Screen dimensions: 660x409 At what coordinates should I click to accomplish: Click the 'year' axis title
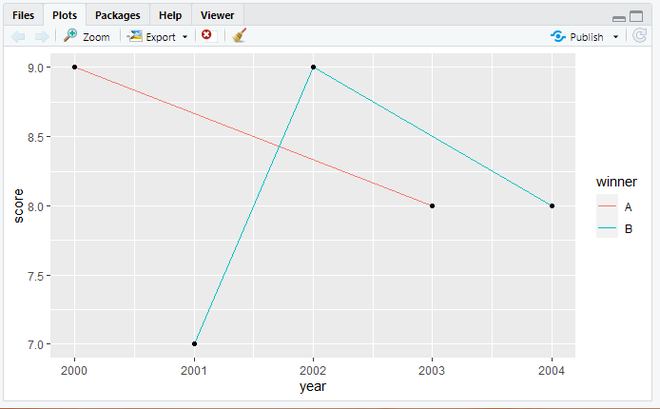[x=313, y=387]
